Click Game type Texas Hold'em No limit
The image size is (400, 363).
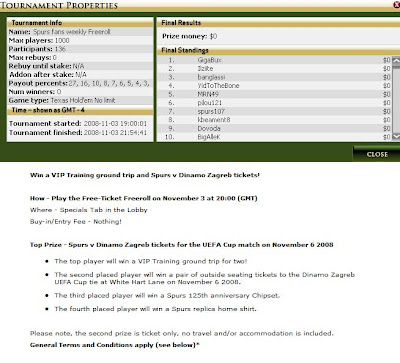[83, 100]
